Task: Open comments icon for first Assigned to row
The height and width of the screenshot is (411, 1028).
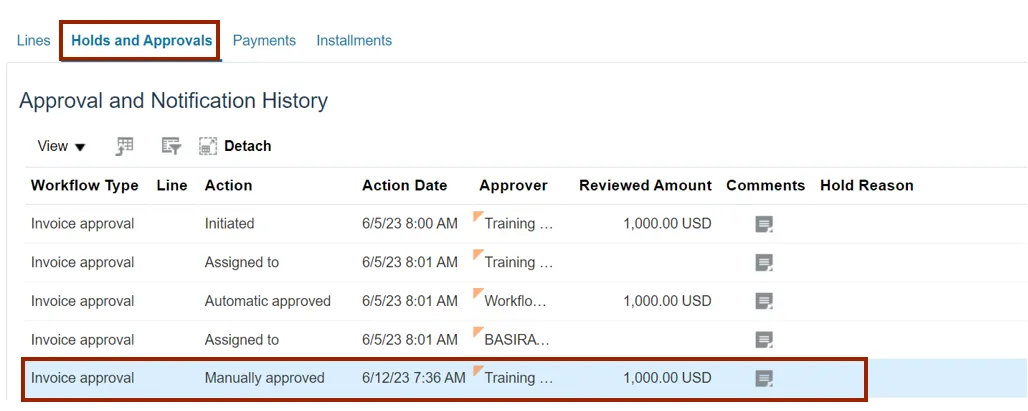Action: (764, 263)
